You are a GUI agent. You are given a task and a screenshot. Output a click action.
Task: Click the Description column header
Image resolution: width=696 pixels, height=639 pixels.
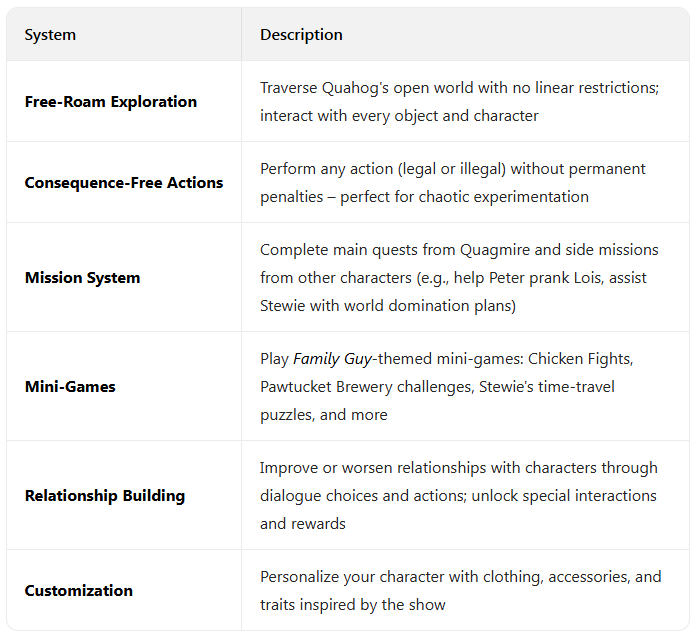coord(301,35)
